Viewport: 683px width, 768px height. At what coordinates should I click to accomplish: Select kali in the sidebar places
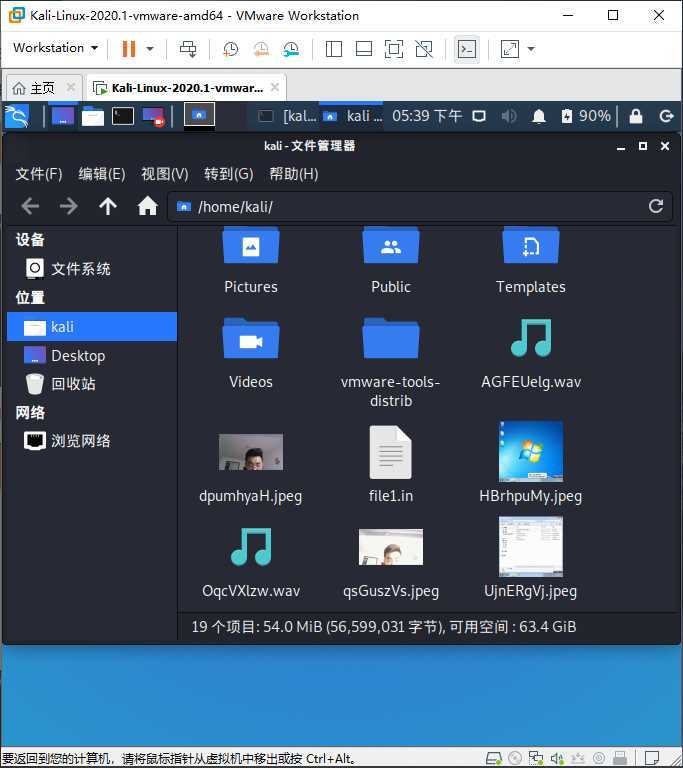pos(92,327)
